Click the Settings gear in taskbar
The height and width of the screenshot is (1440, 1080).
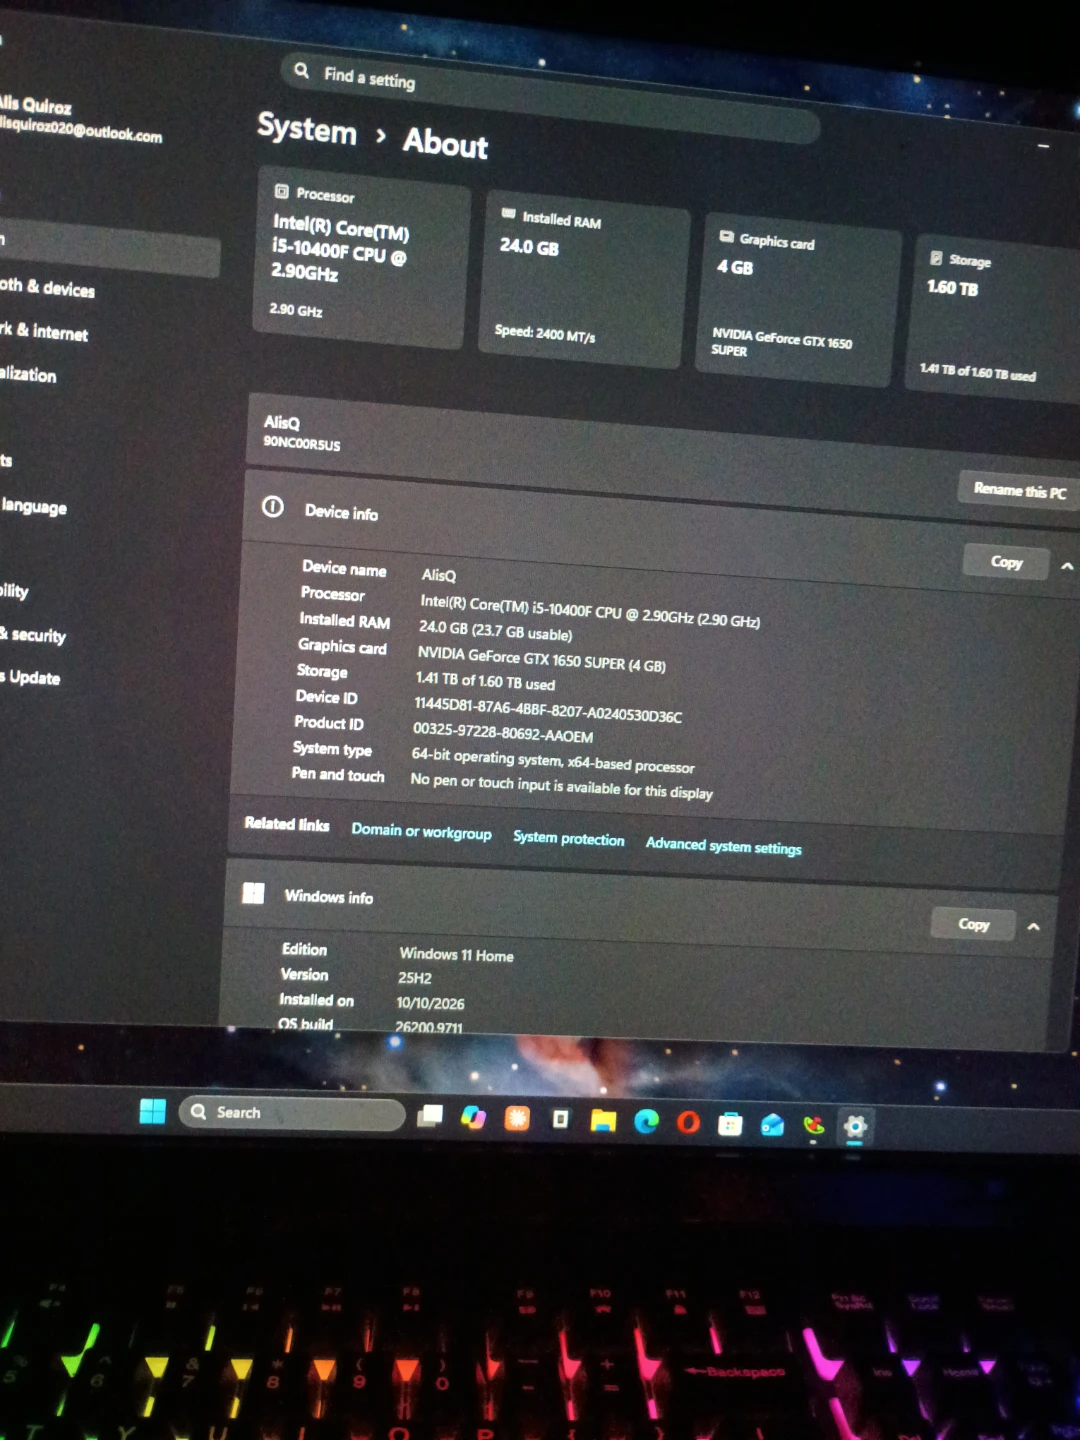(855, 1128)
